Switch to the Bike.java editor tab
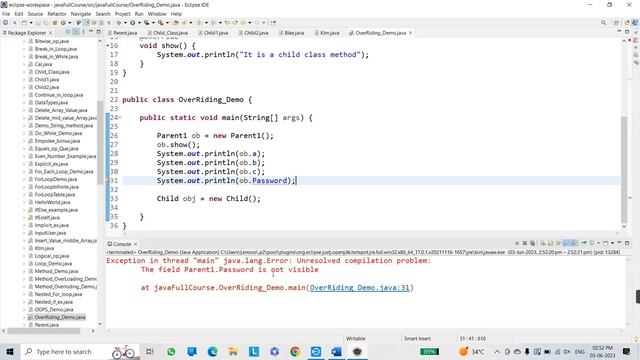Image resolution: width=640 pixels, height=360 pixels. [291, 33]
